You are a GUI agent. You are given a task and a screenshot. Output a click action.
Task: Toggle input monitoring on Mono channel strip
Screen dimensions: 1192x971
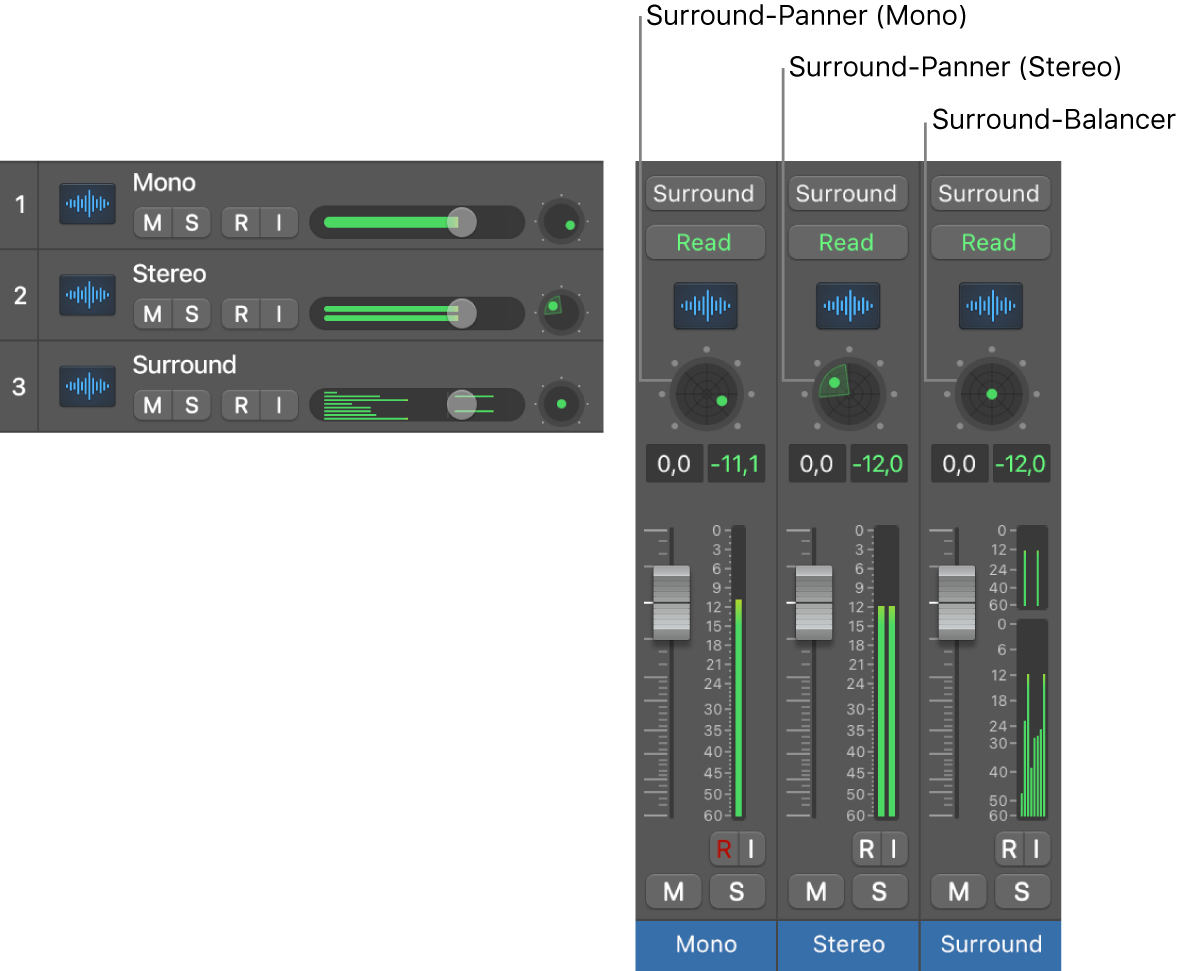pyautogui.click(x=751, y=849)
